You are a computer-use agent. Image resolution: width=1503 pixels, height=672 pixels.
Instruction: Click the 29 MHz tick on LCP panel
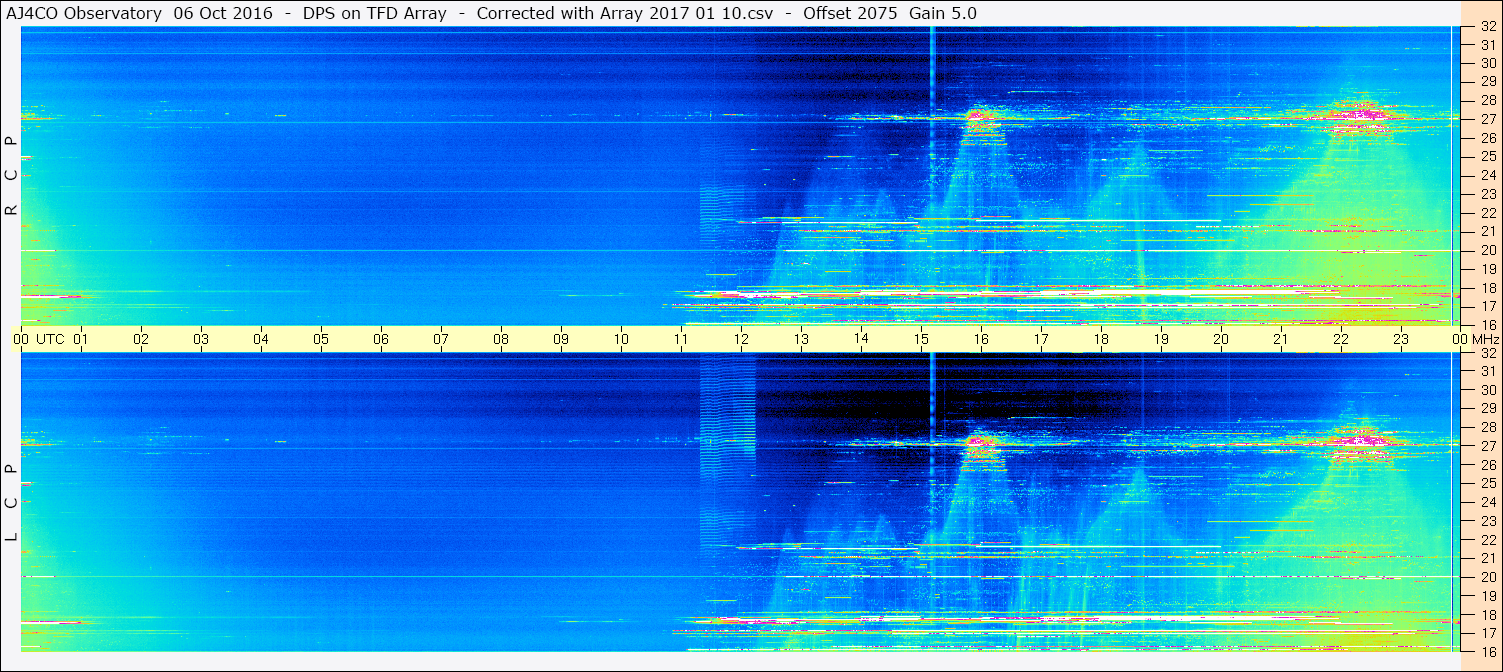tap(1487, 409)
